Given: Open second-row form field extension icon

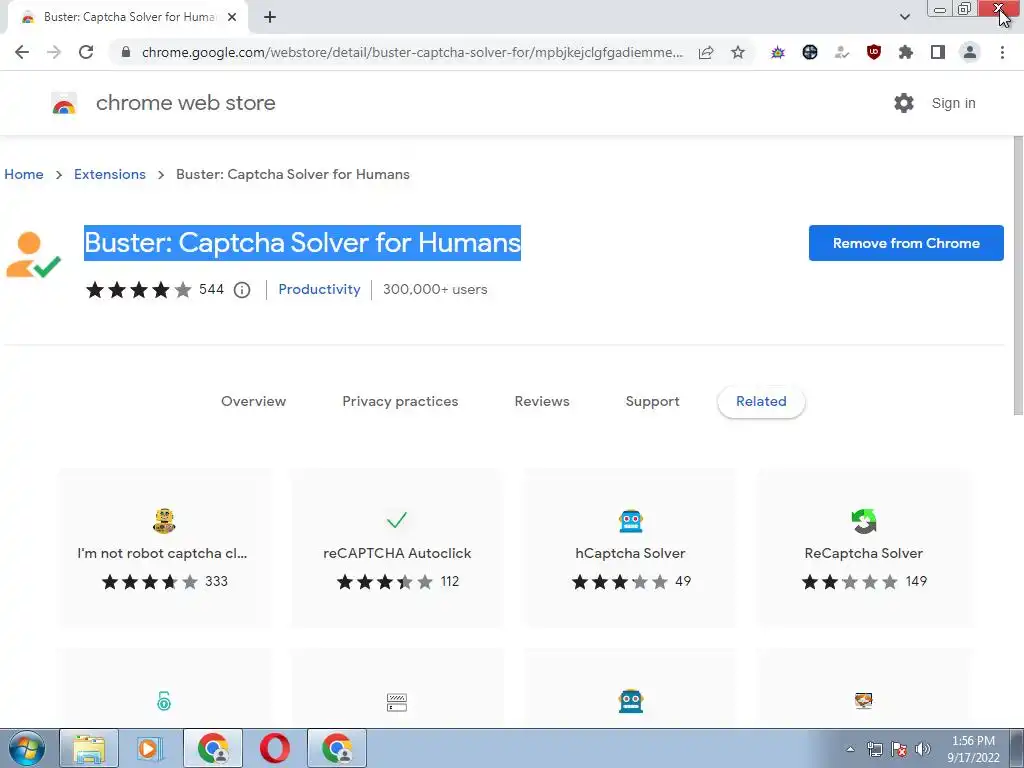Looking at the screenshot, I should (x=396, y=702).
